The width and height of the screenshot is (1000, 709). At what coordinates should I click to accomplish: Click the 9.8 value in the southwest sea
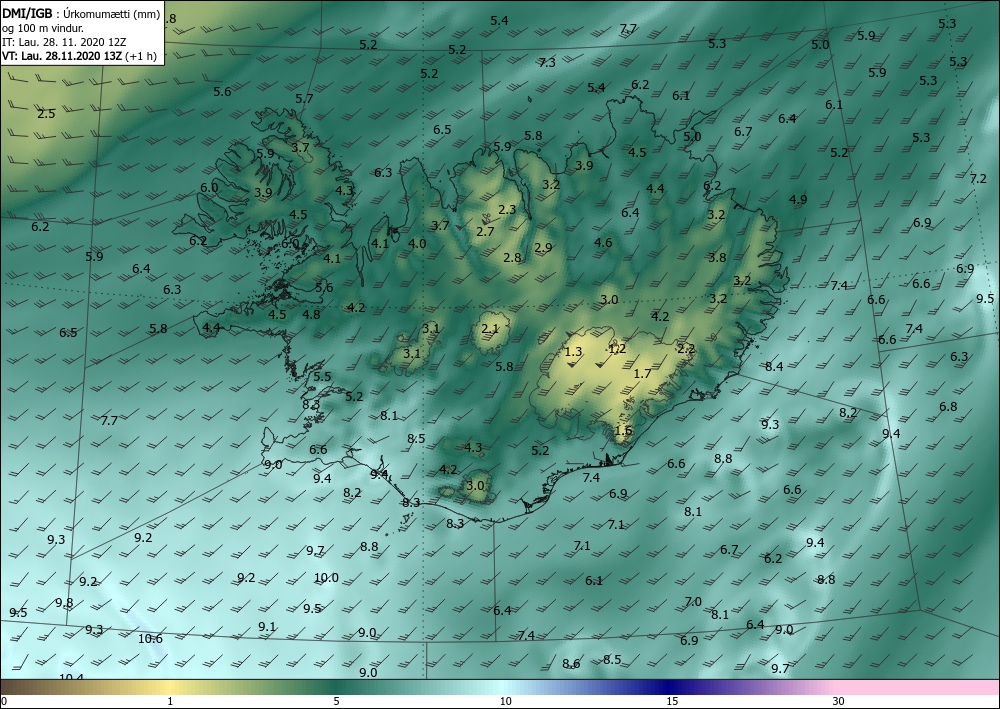[x=64, y=603]
